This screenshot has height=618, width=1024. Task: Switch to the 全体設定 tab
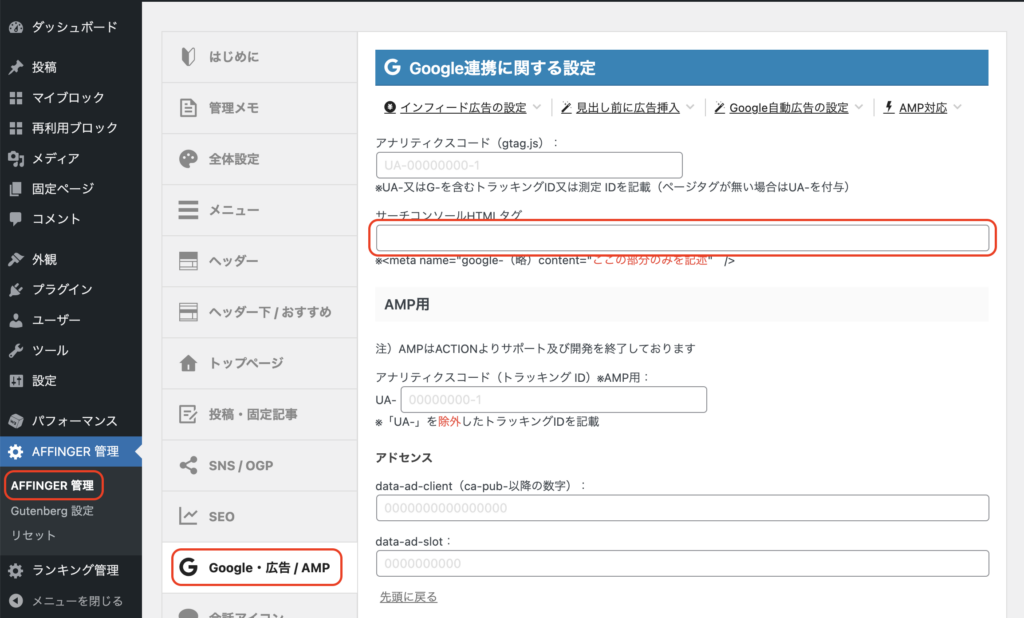click(259, 159)
